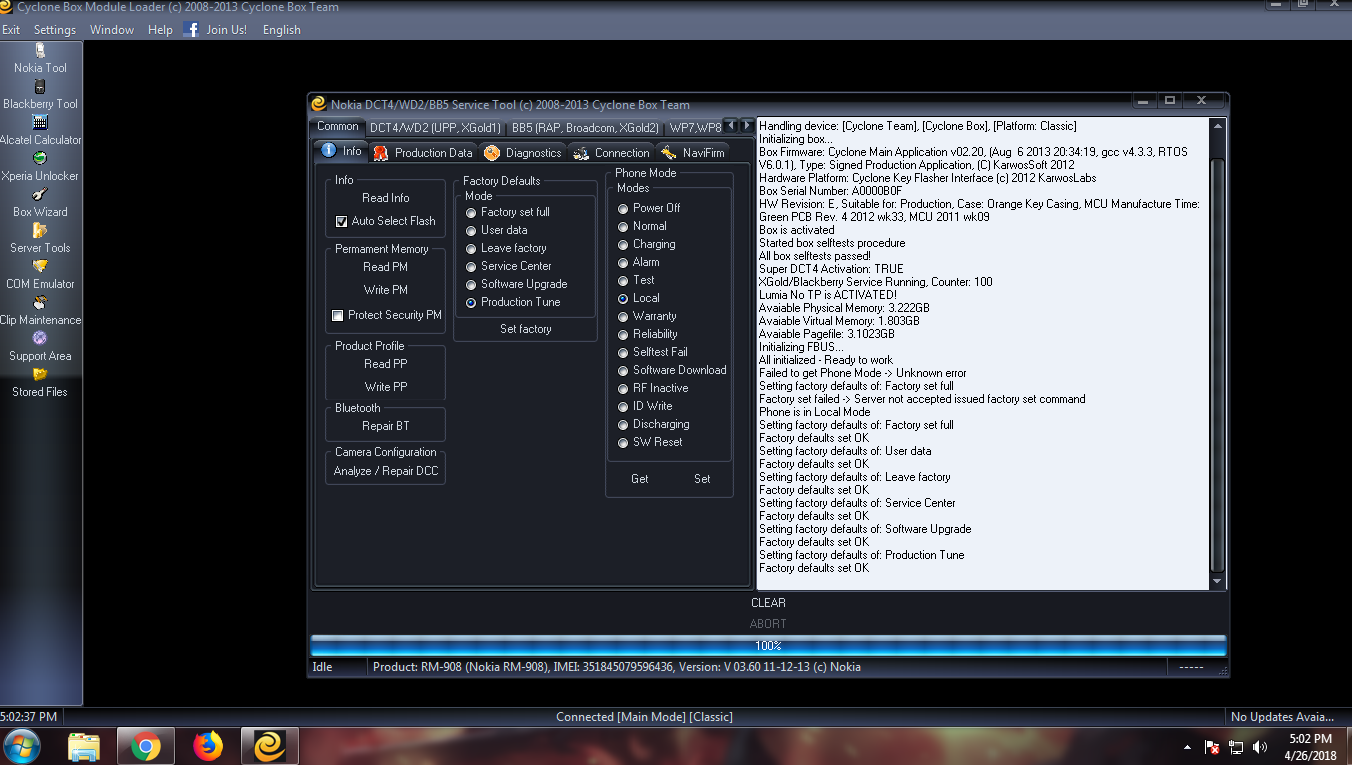Select Production Tune radio option
This screenshot has width=1352, height=765.
471,302
